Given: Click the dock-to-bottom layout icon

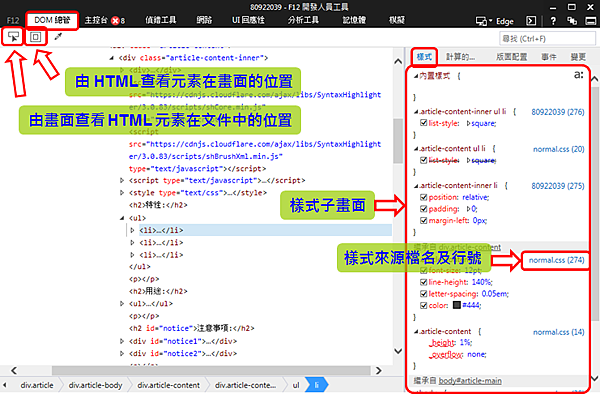Looking at the screenshot, I should [591, 21].
